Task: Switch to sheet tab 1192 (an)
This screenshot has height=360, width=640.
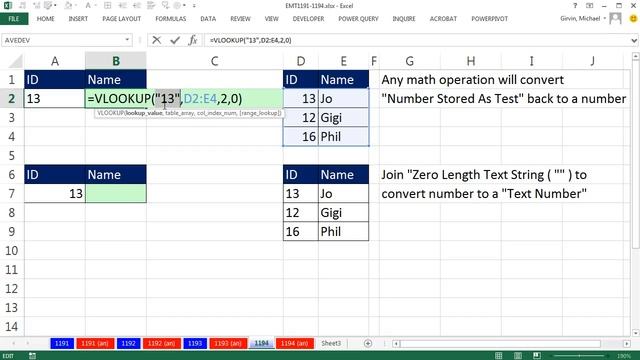Action: coord(162,344)
